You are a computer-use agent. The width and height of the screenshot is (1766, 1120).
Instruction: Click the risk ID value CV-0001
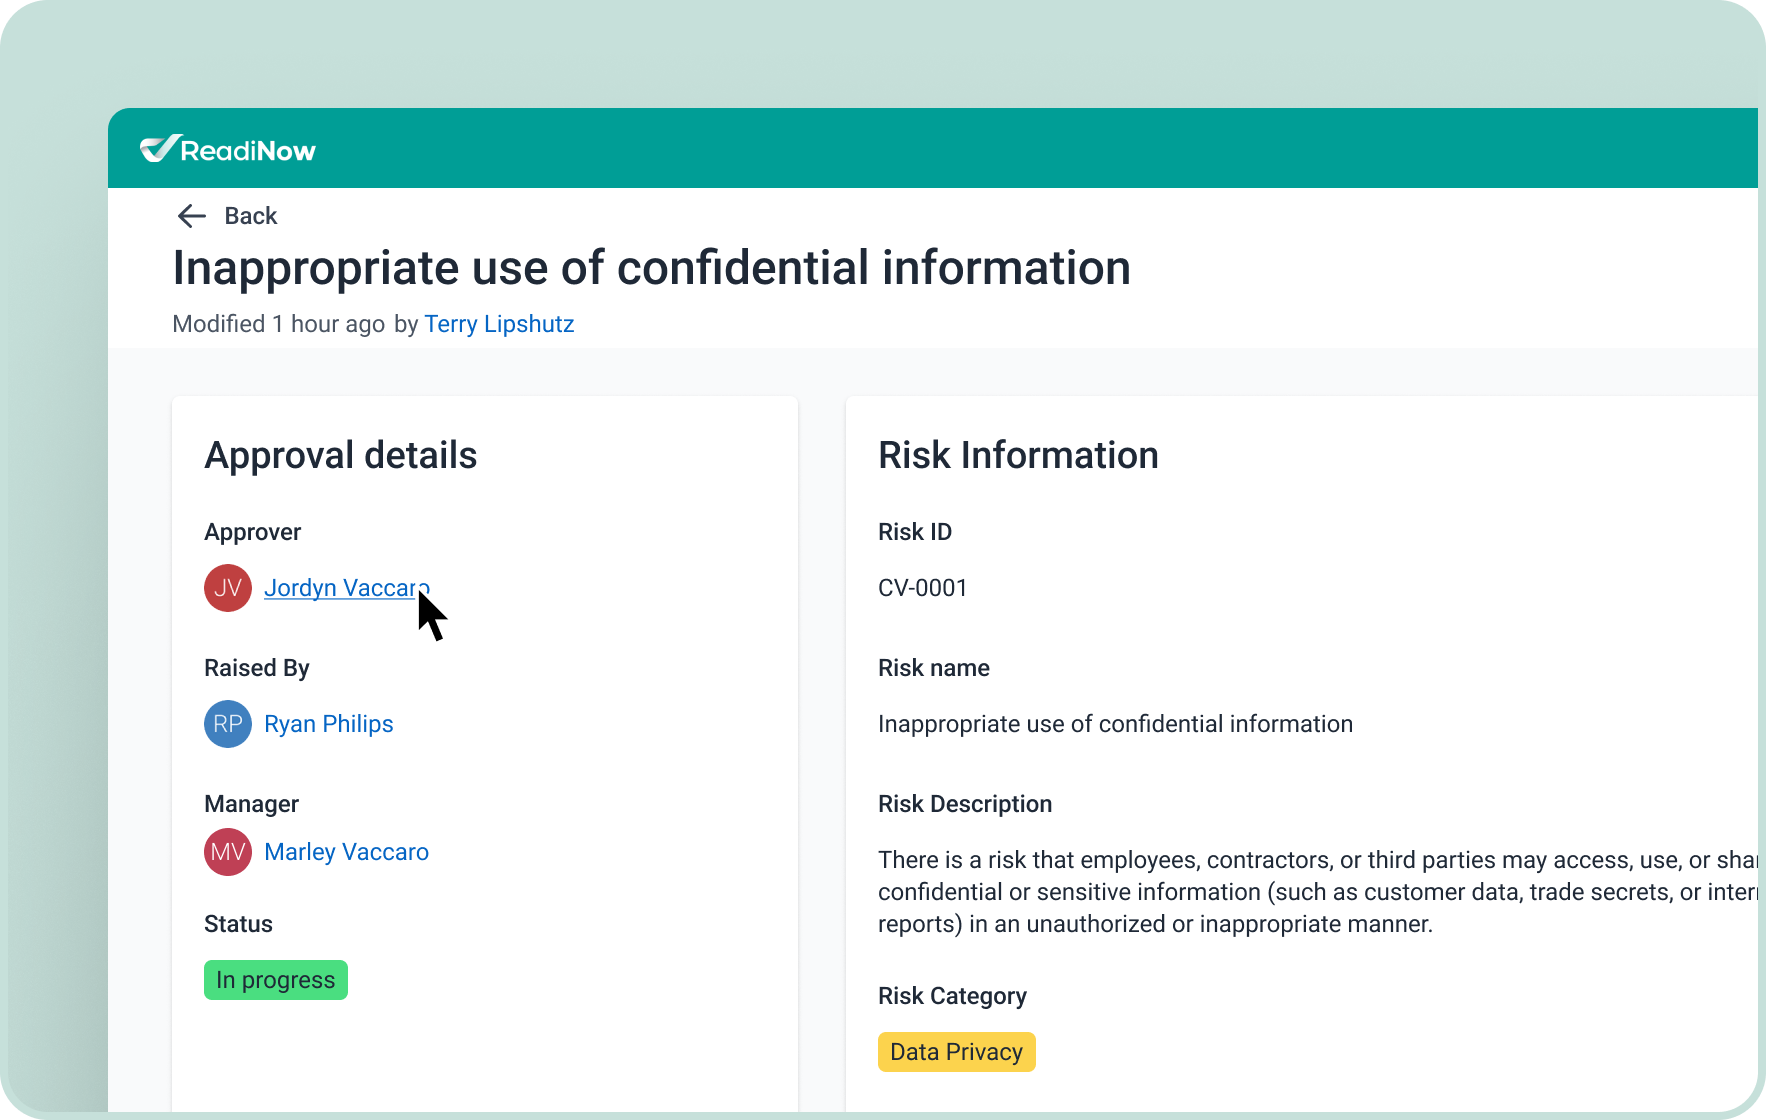pos(922,588)
